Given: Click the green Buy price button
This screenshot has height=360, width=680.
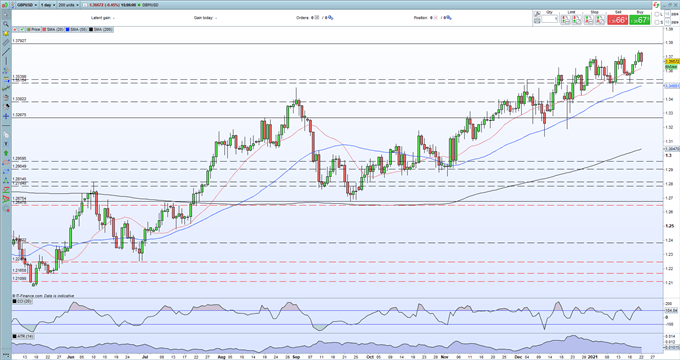Looking at the screenshot, I should [640, 20].
